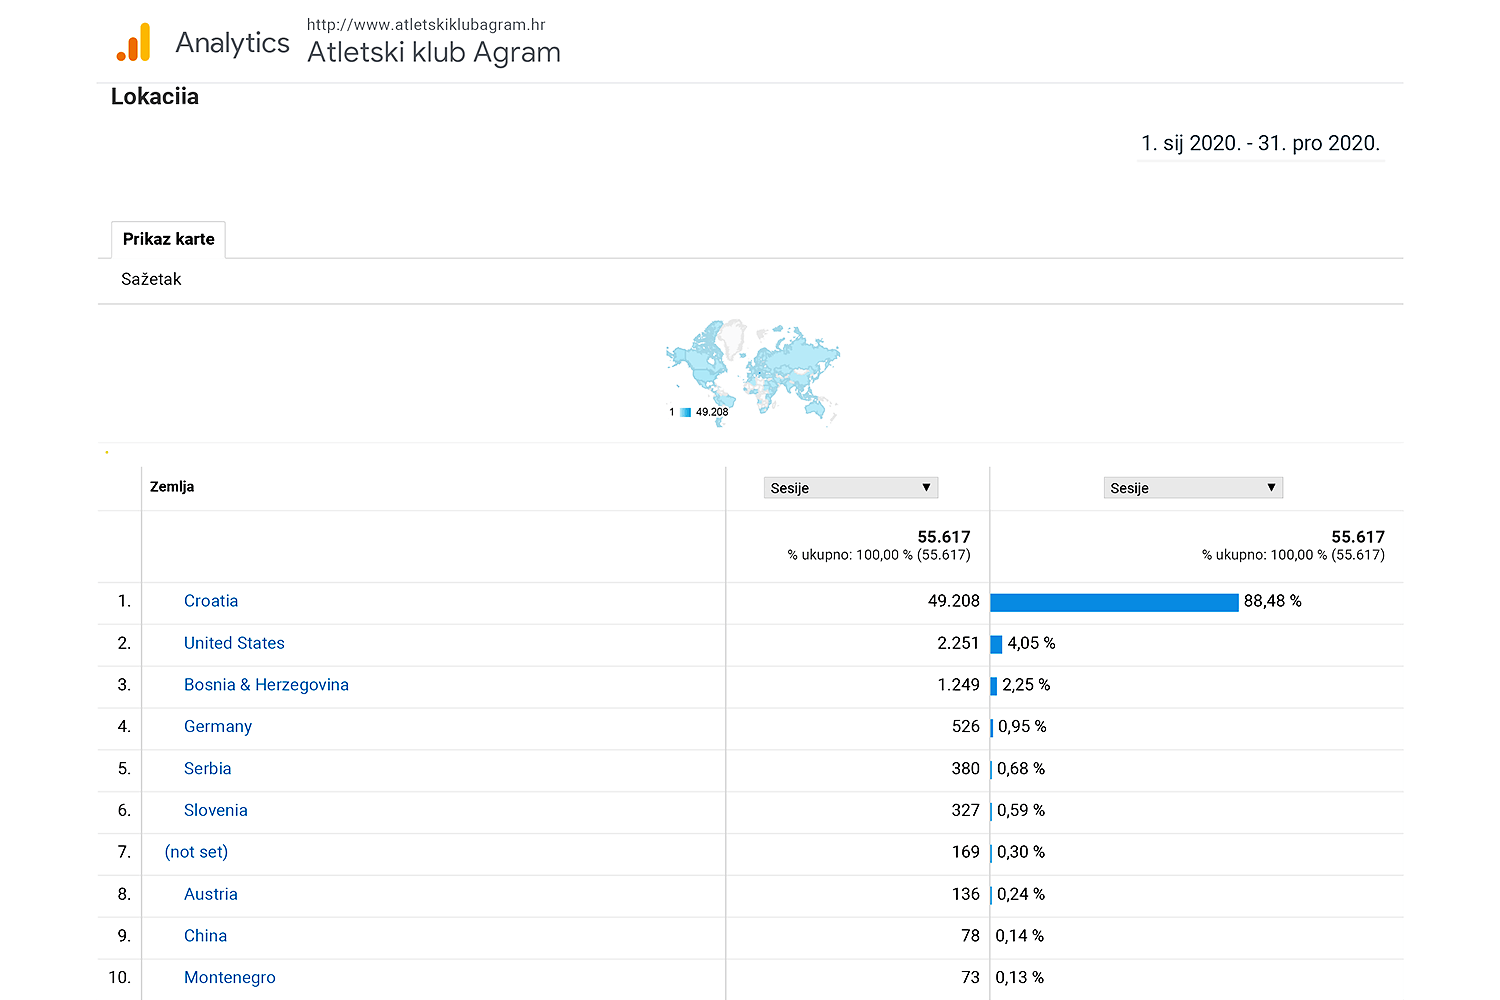Click the Zemlja column header

point(172,487)
